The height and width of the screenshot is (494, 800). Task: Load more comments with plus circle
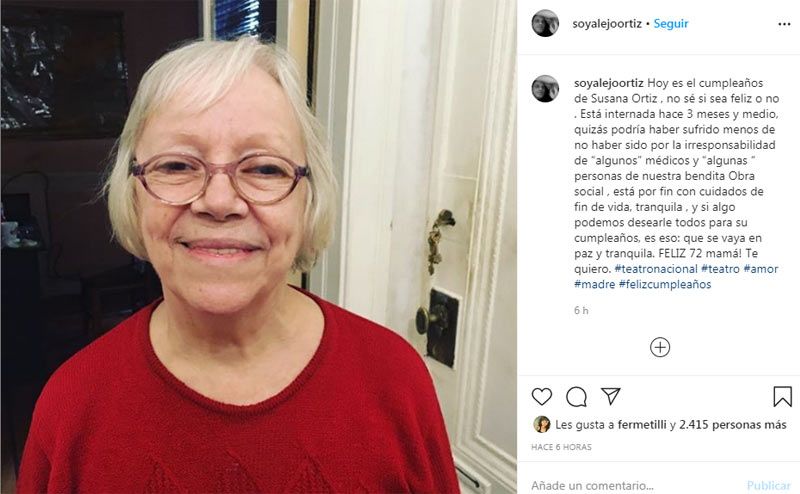[660, 347]
